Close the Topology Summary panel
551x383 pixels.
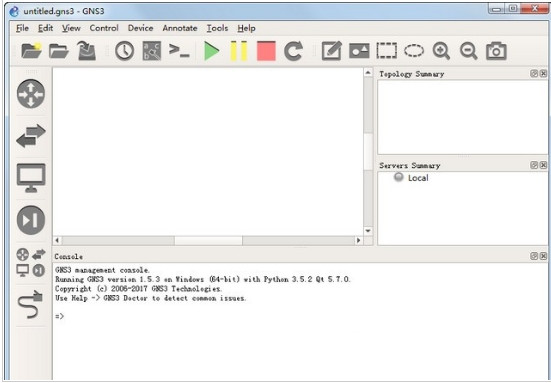pos(543,73)
